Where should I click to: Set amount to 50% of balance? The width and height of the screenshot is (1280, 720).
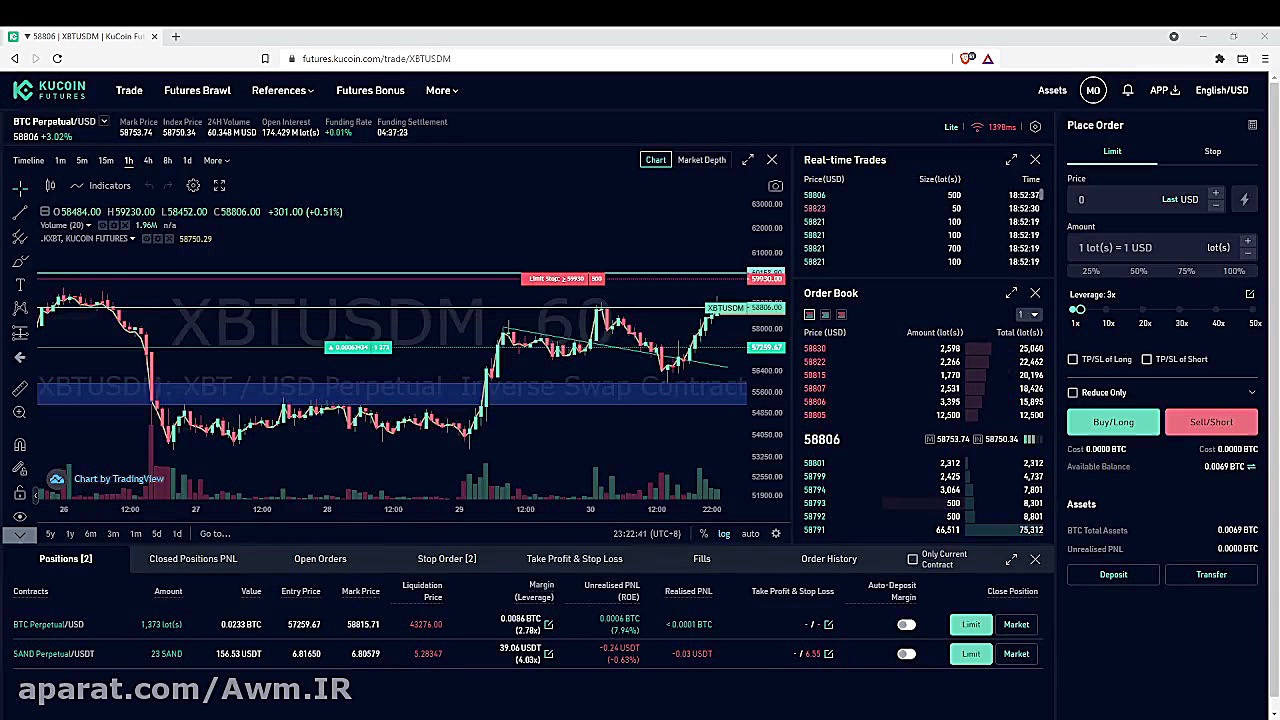[x=1138, y=271]
